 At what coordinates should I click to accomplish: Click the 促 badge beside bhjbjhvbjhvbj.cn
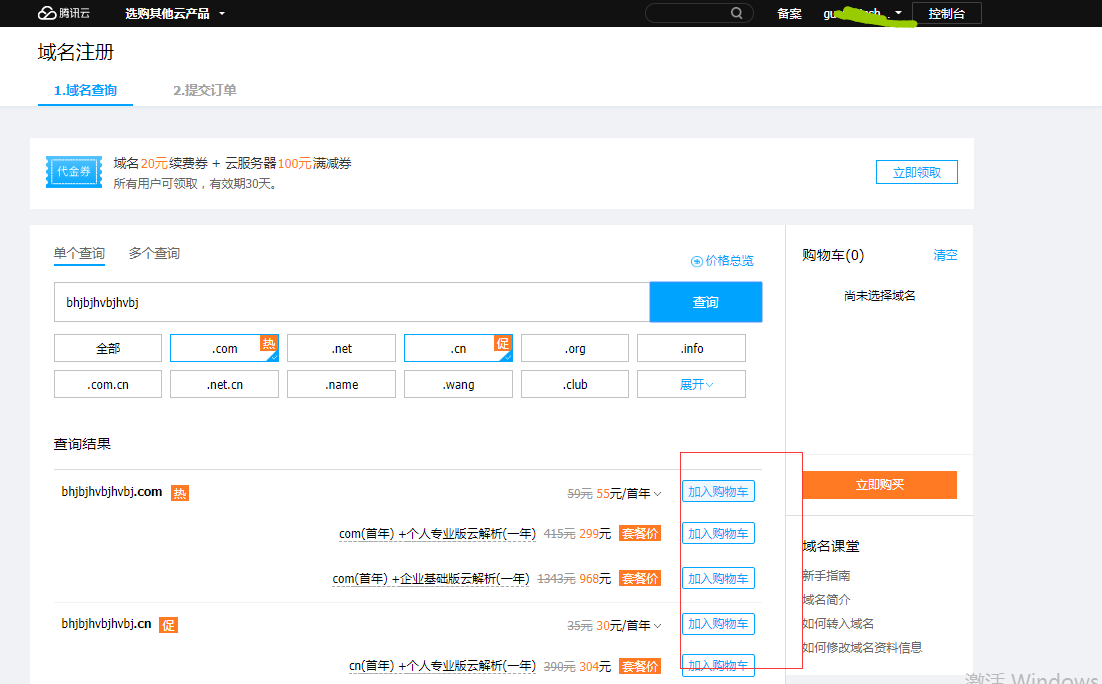click(169, 625)
